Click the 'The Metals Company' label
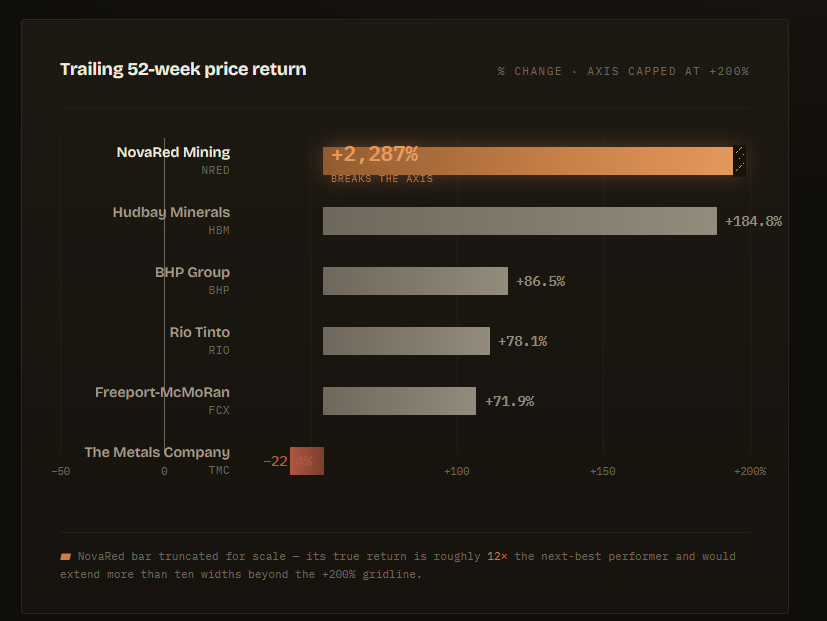Viewport: 827px width, 621px height. [157, 453]
